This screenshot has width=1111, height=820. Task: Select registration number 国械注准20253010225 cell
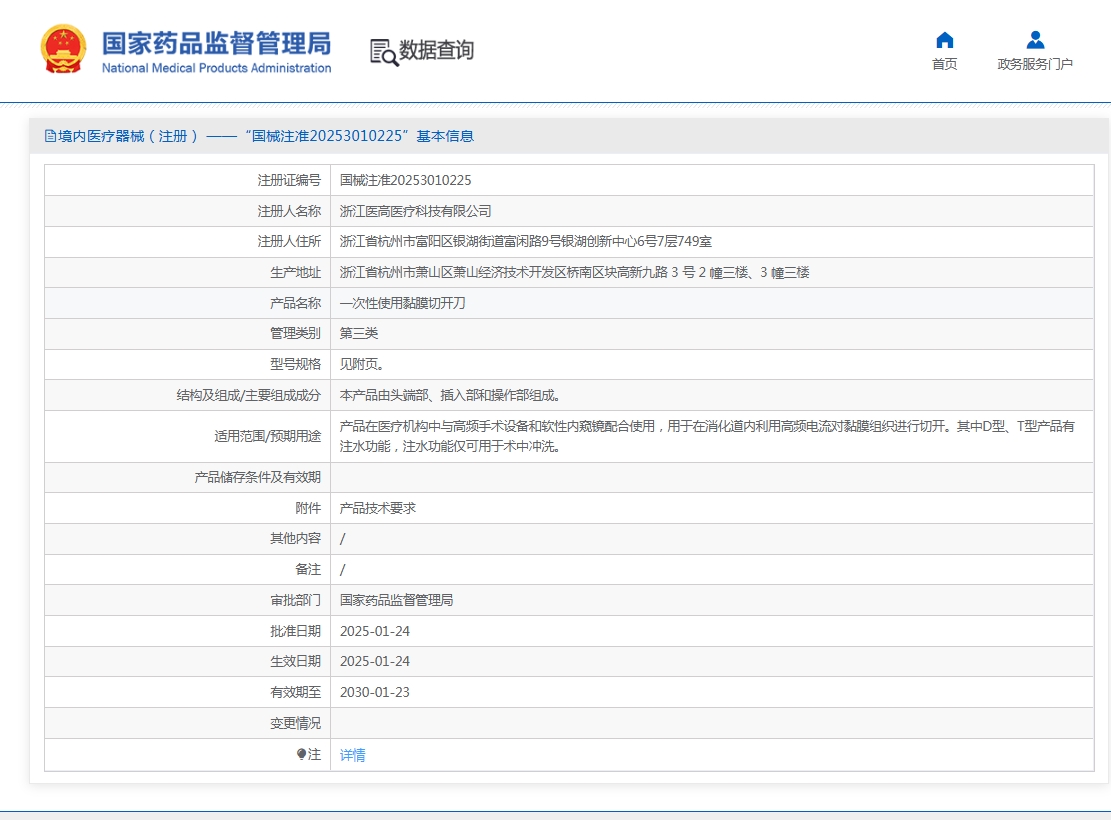click(x=405, y=180)
